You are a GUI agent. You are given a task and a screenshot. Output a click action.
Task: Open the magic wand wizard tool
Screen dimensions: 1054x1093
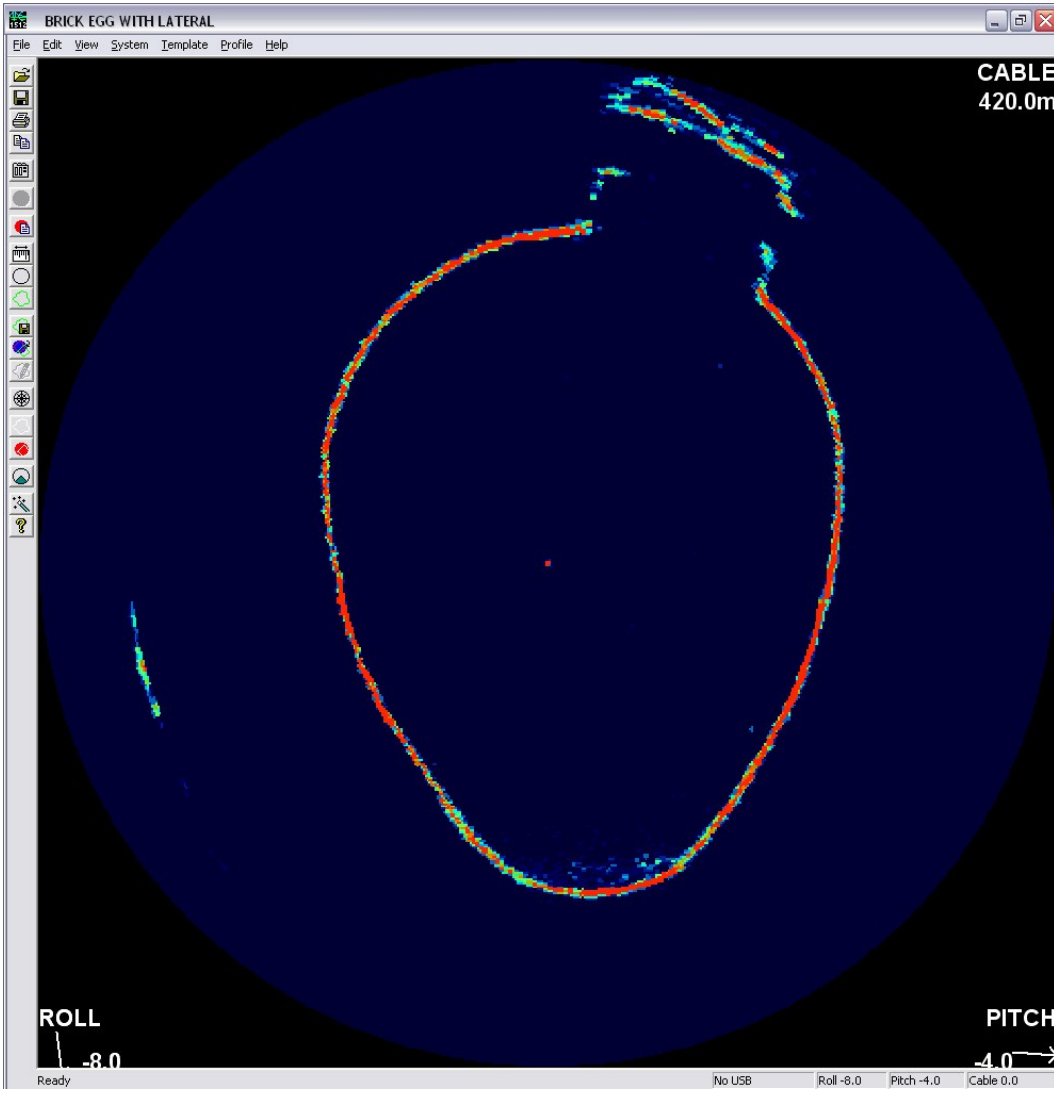click(x=22, y=503)
